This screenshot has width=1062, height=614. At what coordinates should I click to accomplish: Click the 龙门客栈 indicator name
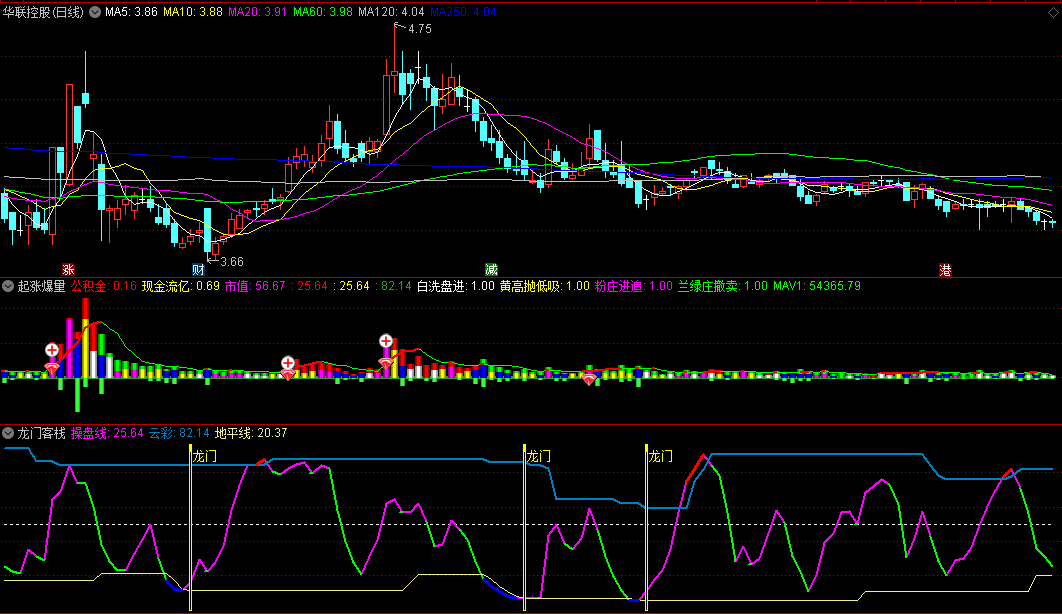[41, 433]
